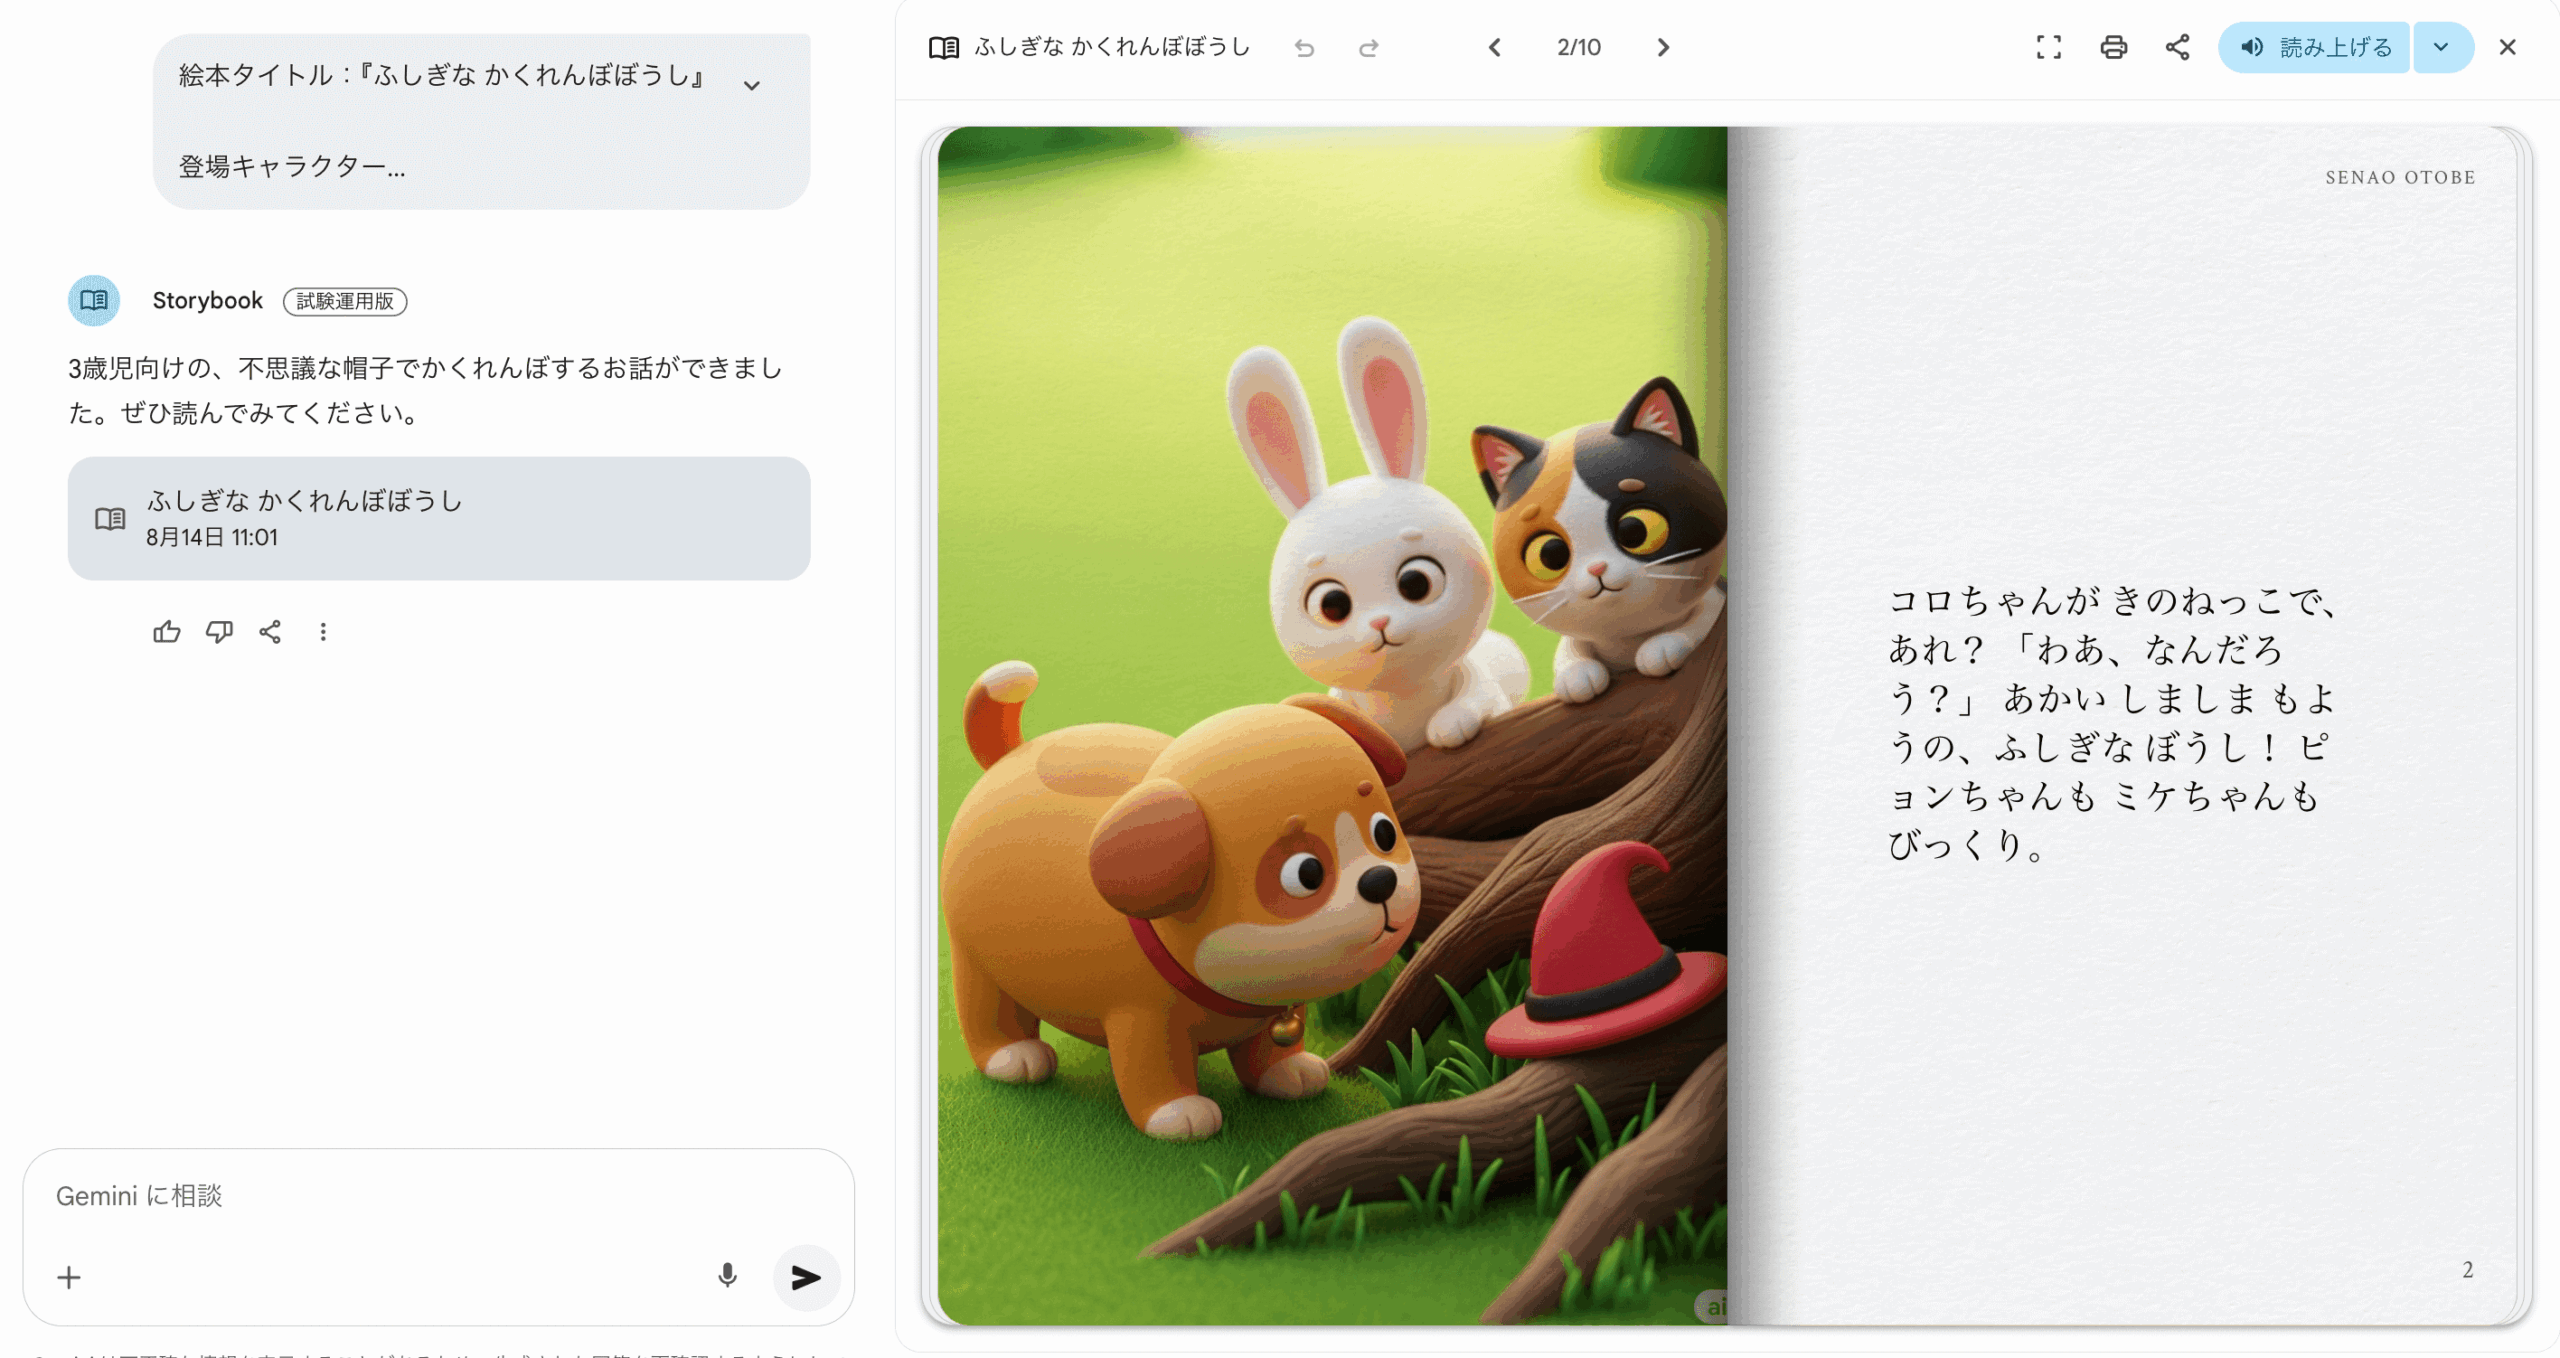2560x1358 pixels.
Task: Activate microphone voice input
Action: [x=727, y=1275]
